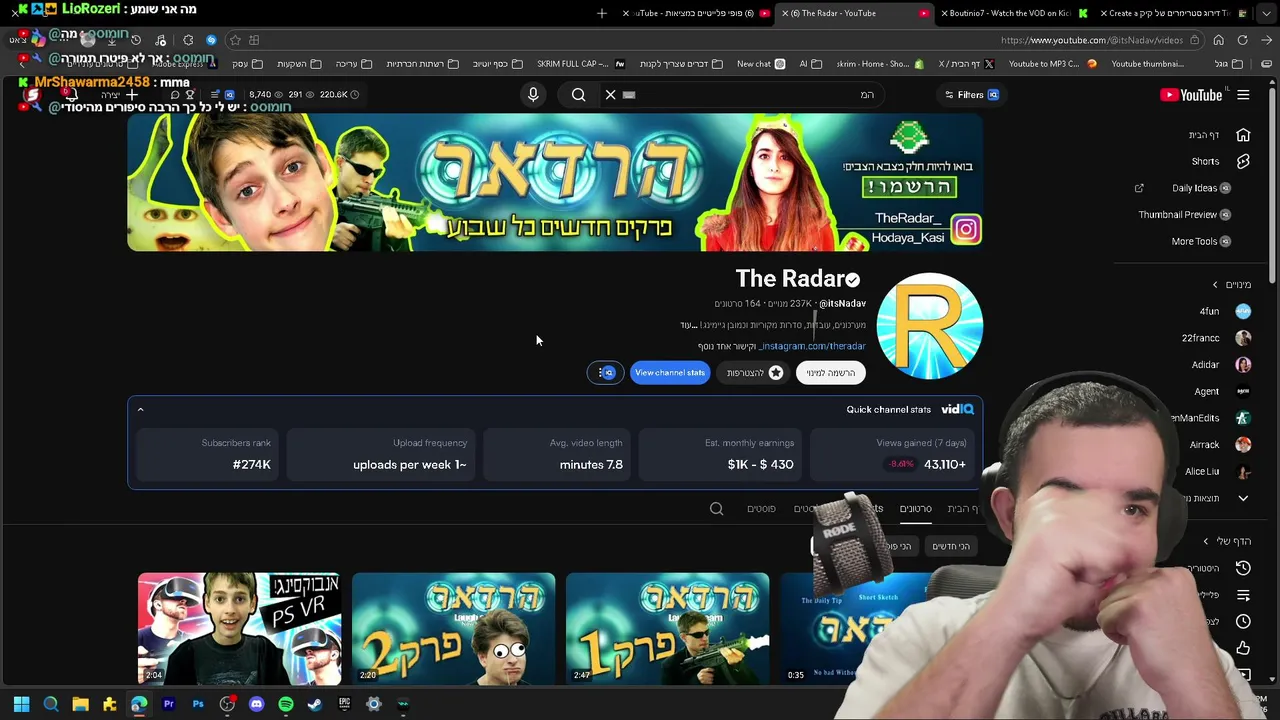Click The Radar channel avatar

coord(930,326)
